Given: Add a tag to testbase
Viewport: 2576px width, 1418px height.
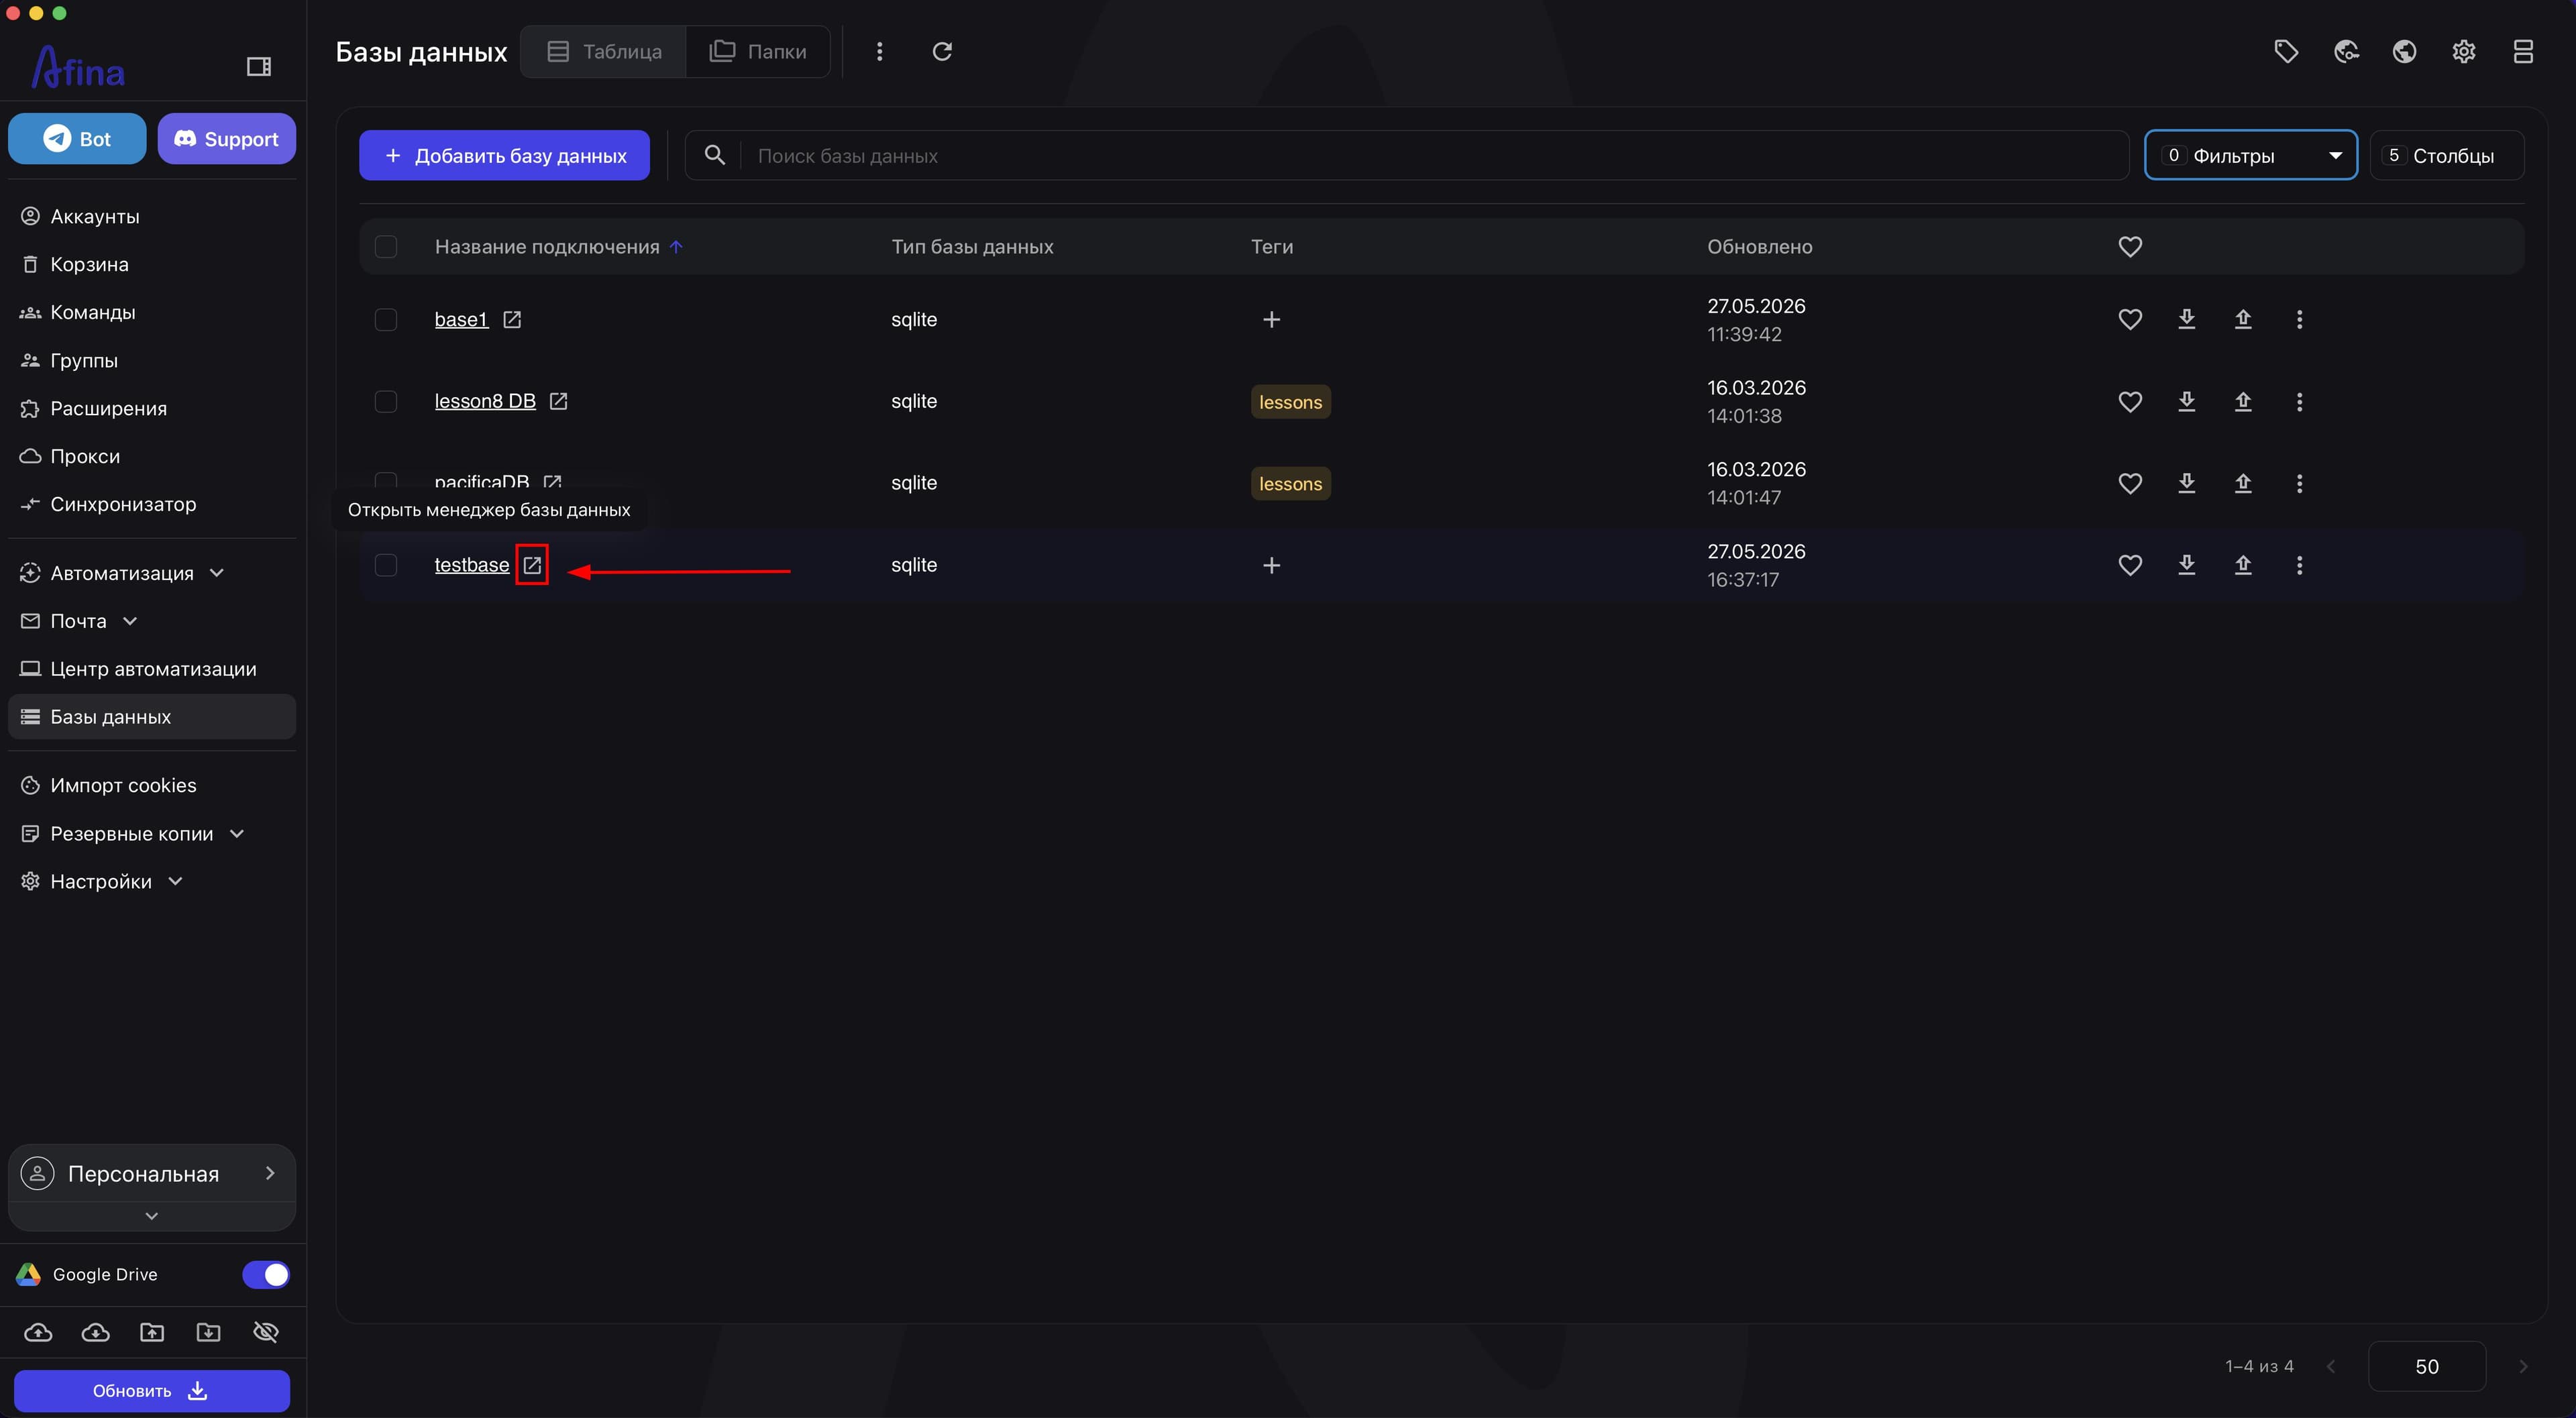Looking at the screenshot, I should point(1271,565).
